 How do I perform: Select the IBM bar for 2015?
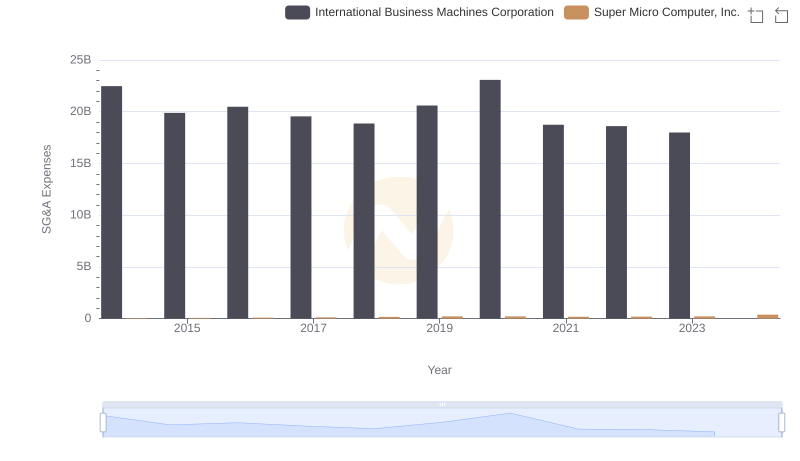point(174,216)
